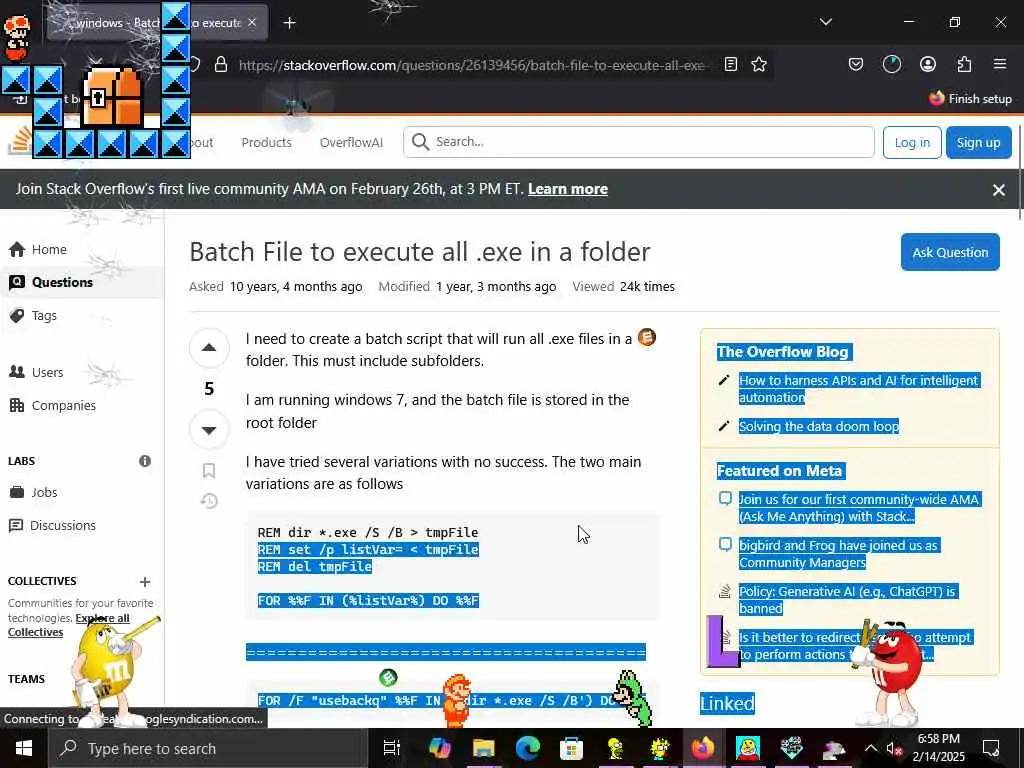Image resolution: width=1024 pixels, height=768 pixels.
Task: Open community-wide AMA meta link
Action: pos(859,508)
